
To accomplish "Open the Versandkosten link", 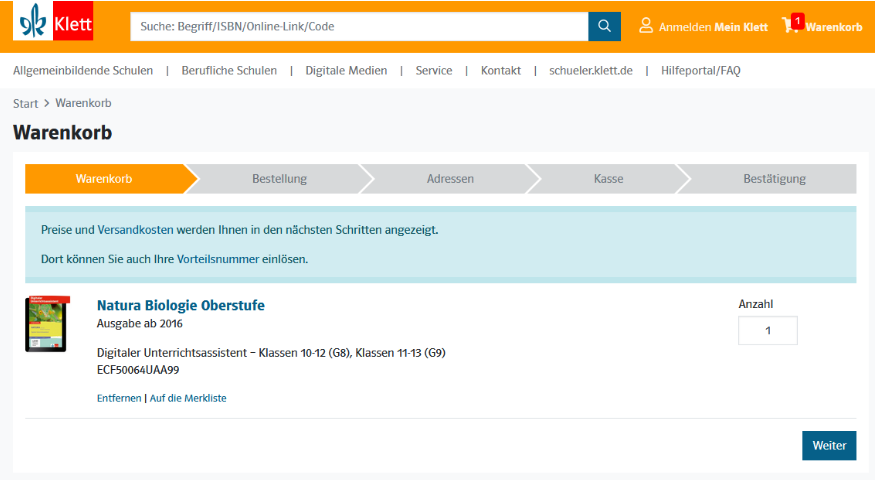I will [136, 230].
